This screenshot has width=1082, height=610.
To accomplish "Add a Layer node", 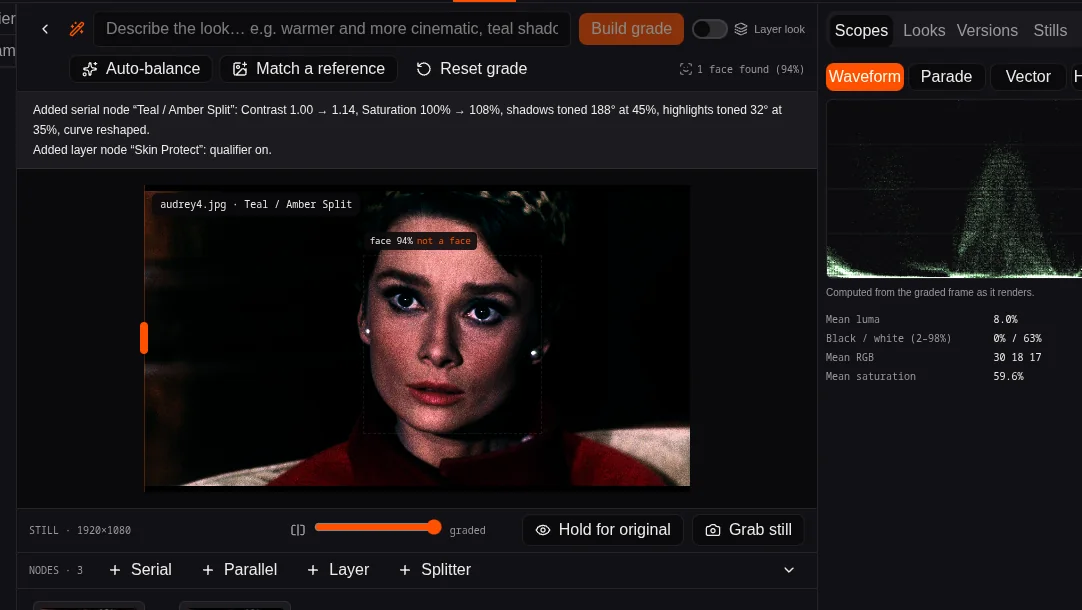I will tap(338, 570).
